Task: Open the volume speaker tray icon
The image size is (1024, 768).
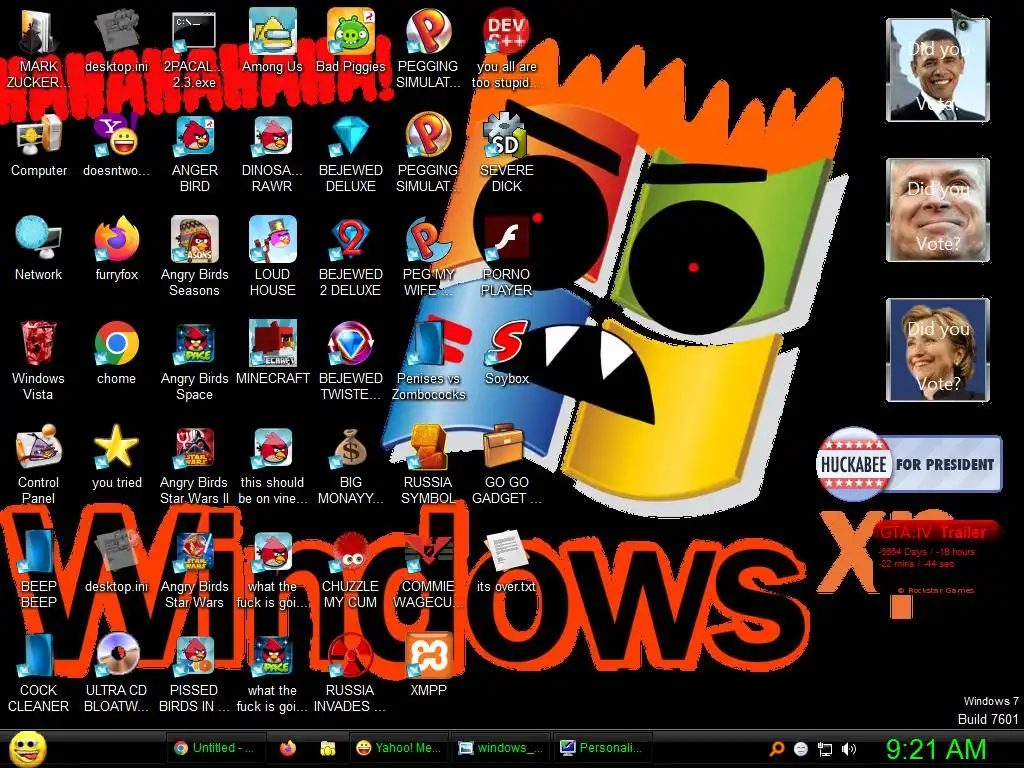Action: (x=849, y=749)
